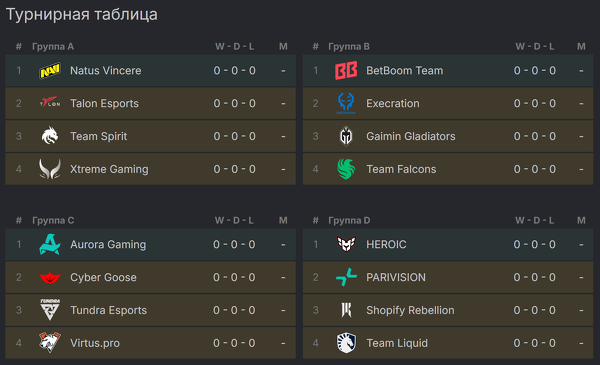Click the Natus Vincere team logo

point(50,71)
